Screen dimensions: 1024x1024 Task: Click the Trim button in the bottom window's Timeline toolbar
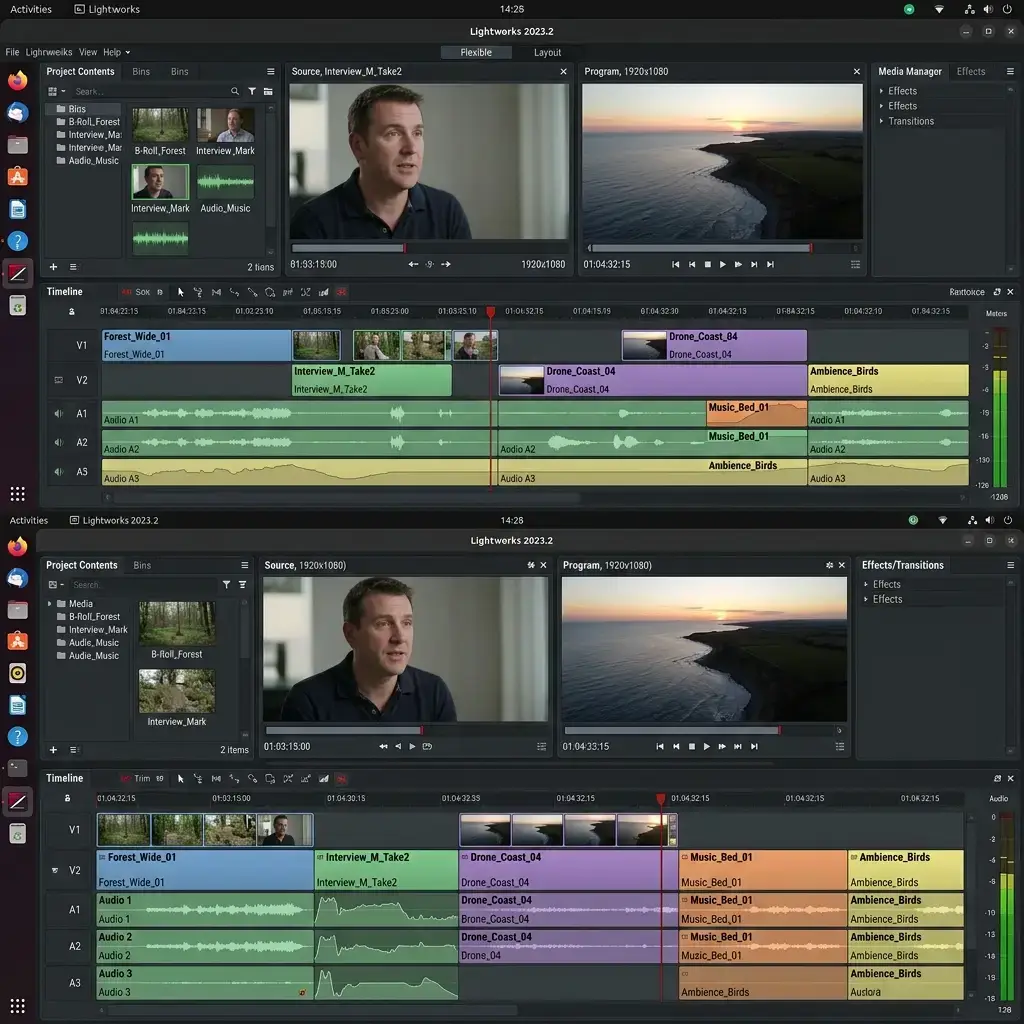[x=142, y=778]
